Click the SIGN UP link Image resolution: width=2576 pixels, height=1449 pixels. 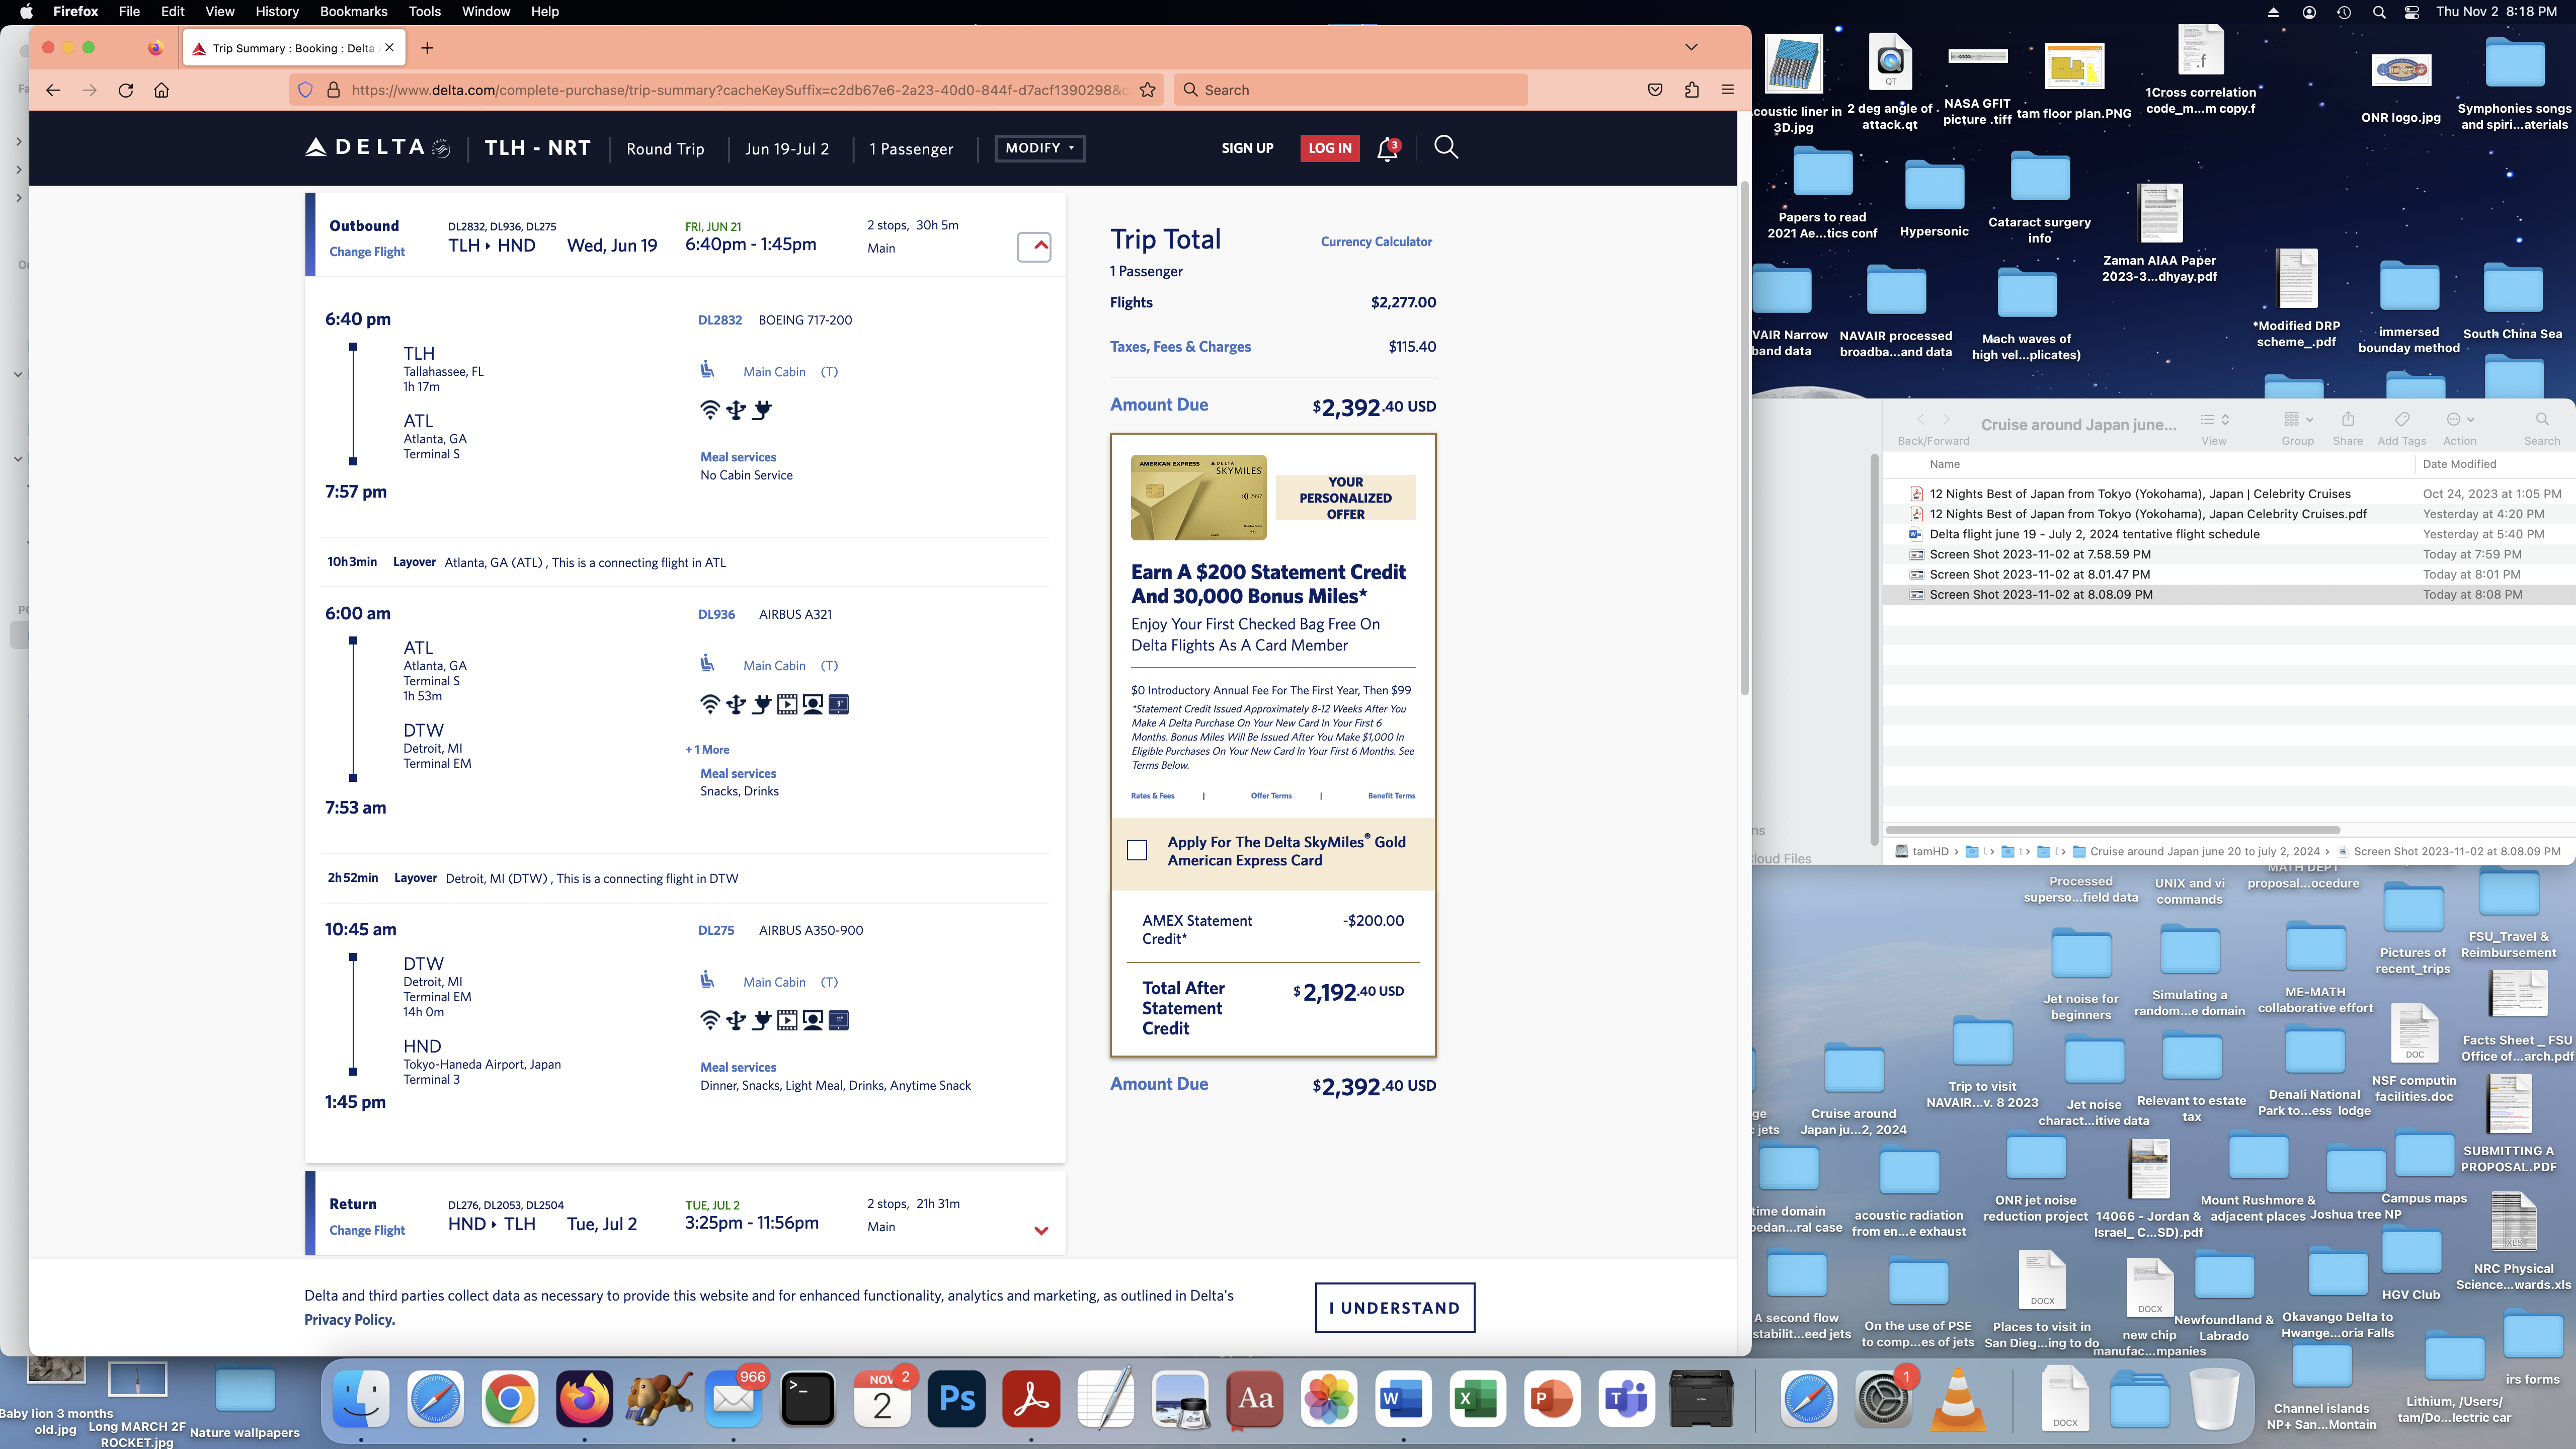click(1247, 148)
